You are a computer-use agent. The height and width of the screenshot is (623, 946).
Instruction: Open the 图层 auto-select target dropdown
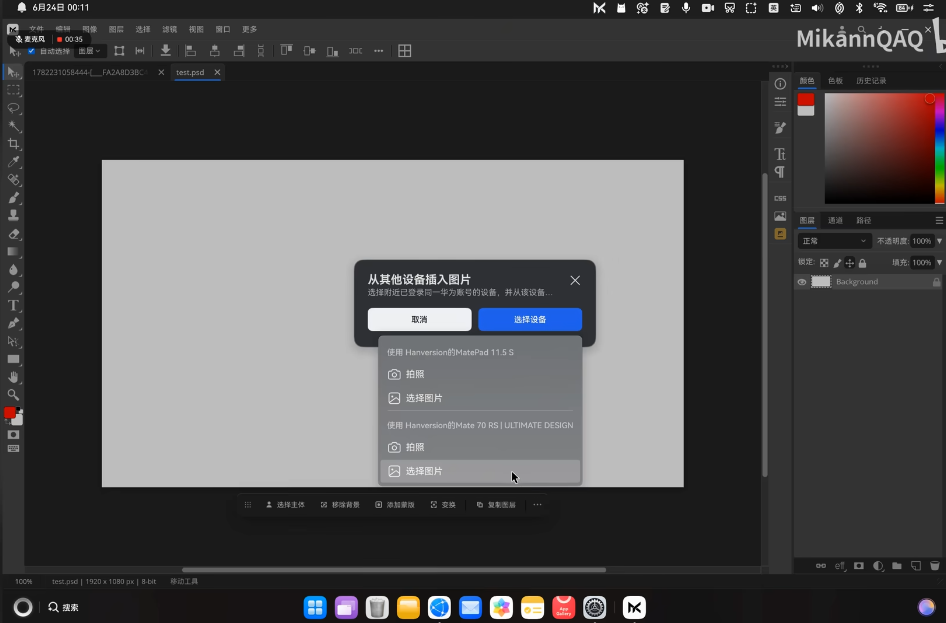coord(89,51)
